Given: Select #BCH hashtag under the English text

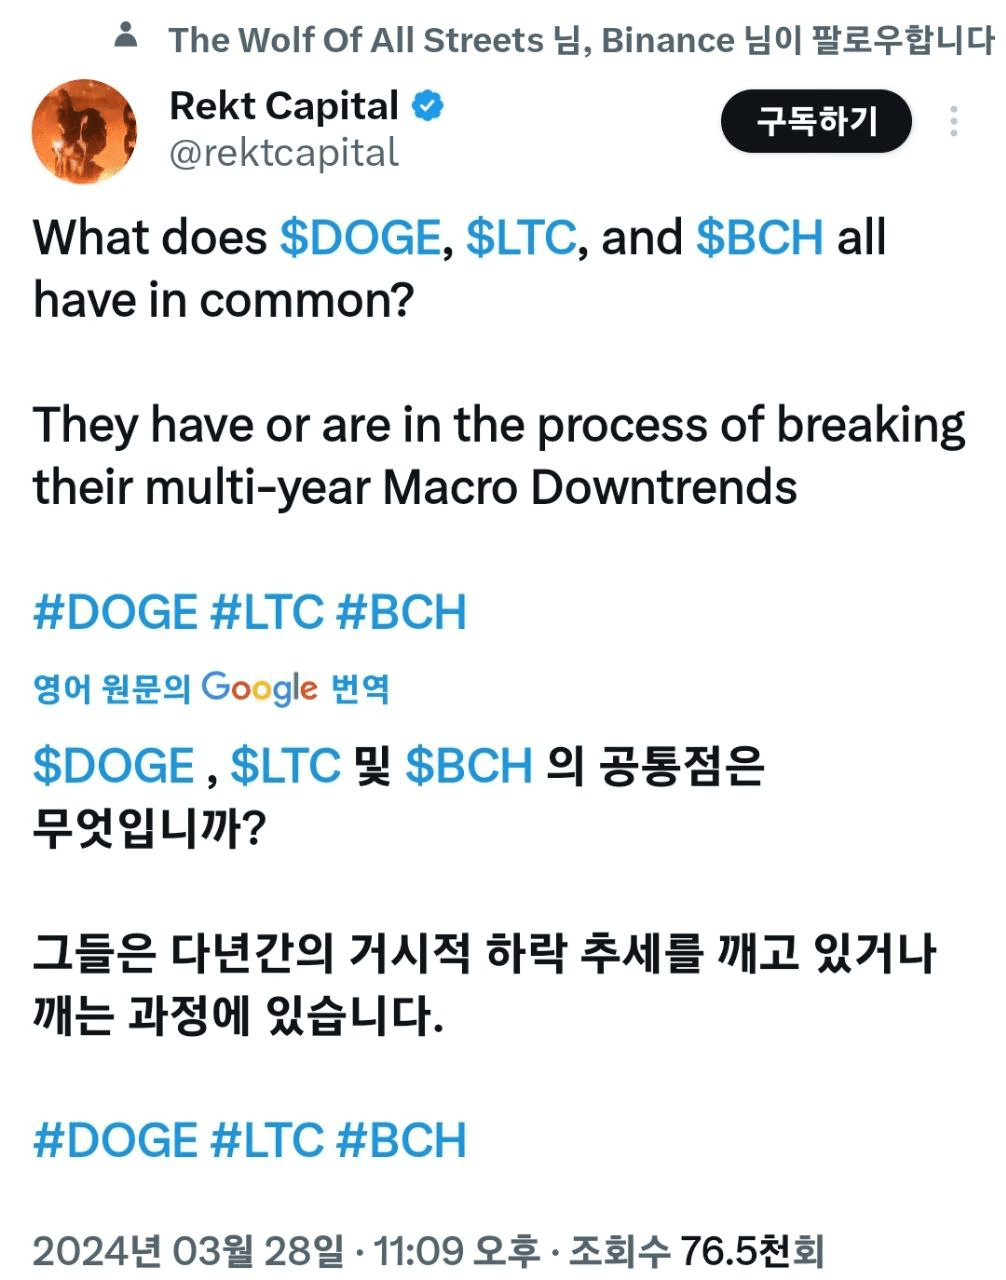Looking at the screenshot, I should 402,612.
